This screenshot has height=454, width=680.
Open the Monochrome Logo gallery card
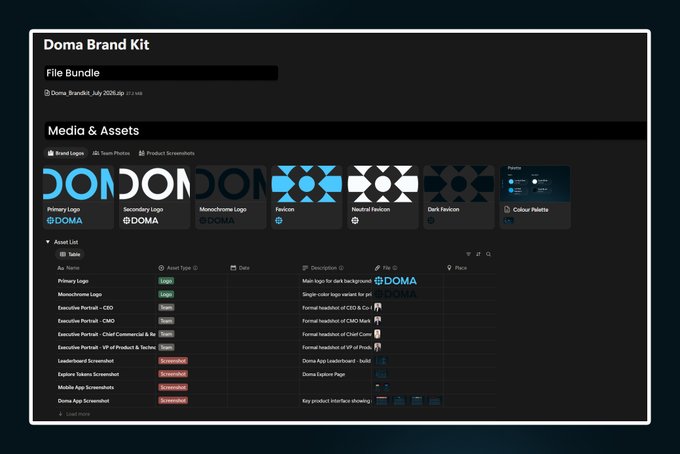(x=231, y=197)
